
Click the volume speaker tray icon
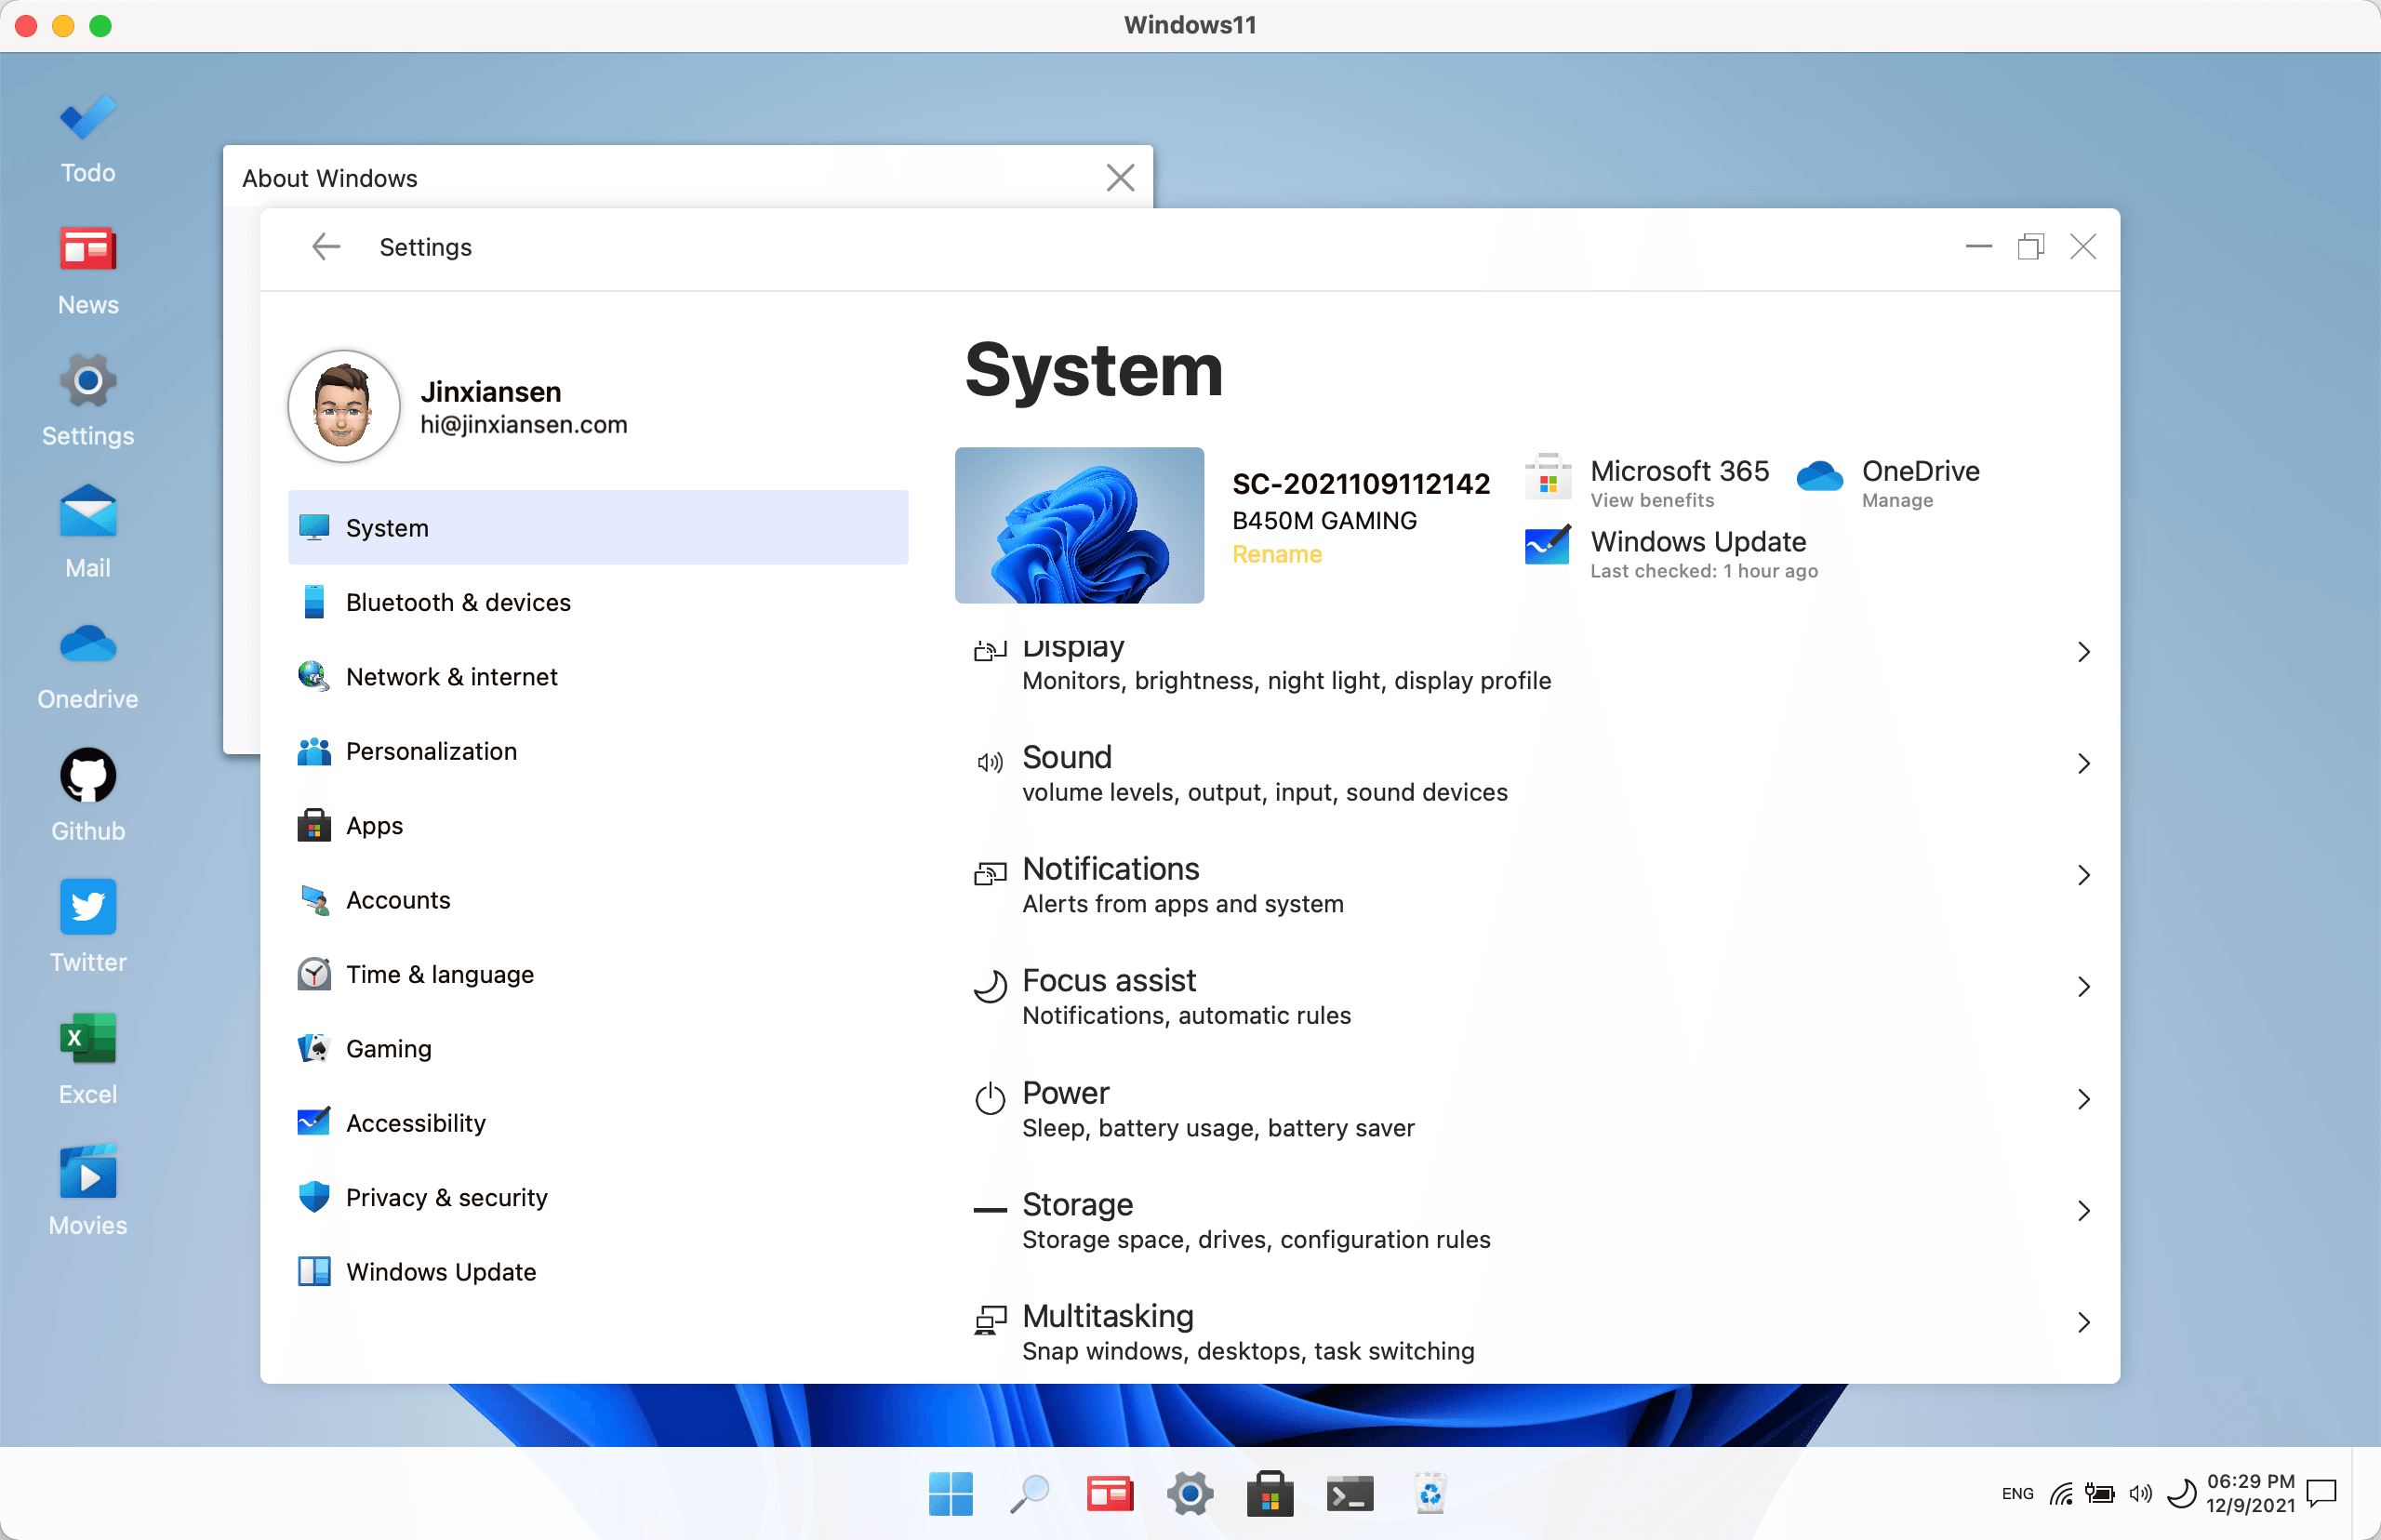(x=2140, y=1494)
